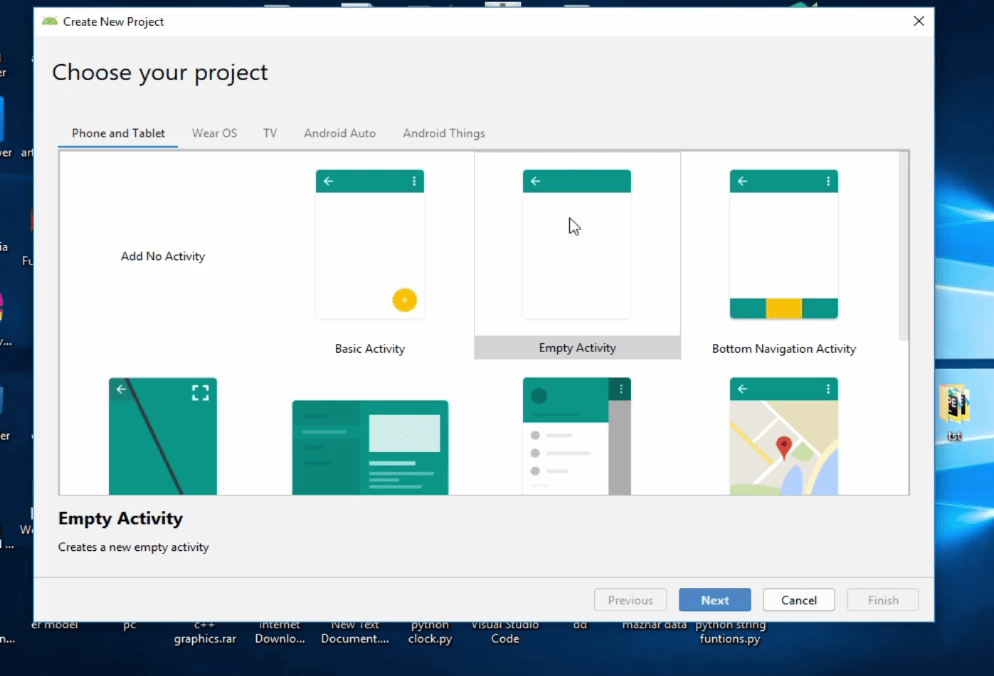Open the python clock.py desktop icon
Screen dimensions: 994x676
pyautogui.click(x=429, y=631)
